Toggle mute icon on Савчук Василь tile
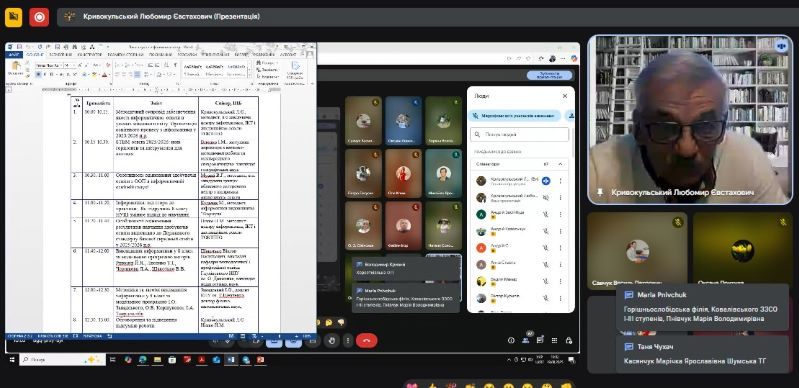The width and height of the screenshot is (799, 388). tap(677, 222)
